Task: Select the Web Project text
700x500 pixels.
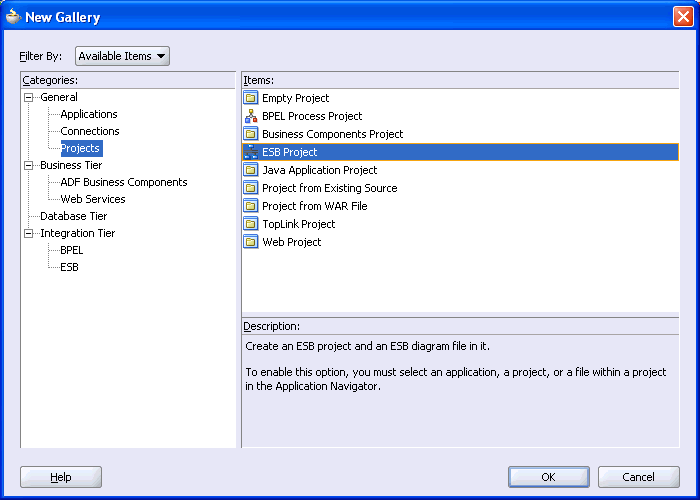Action: click(x=292, y=242)
